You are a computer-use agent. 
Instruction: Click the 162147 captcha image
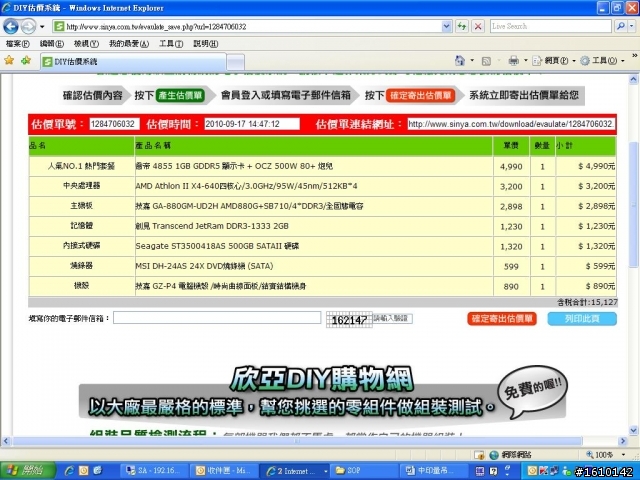tap(349, 320)
